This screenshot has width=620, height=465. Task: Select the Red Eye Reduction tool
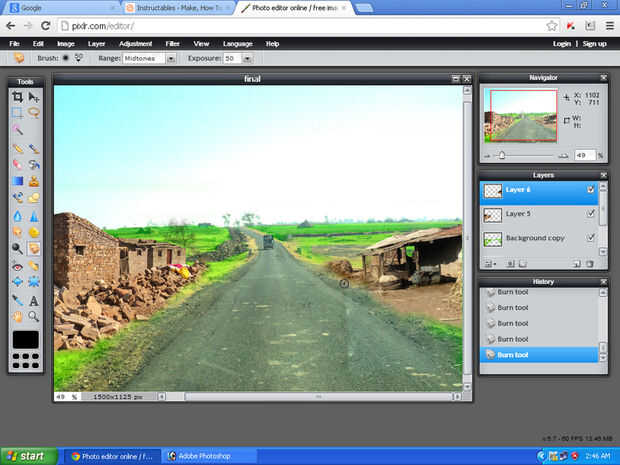17,267
